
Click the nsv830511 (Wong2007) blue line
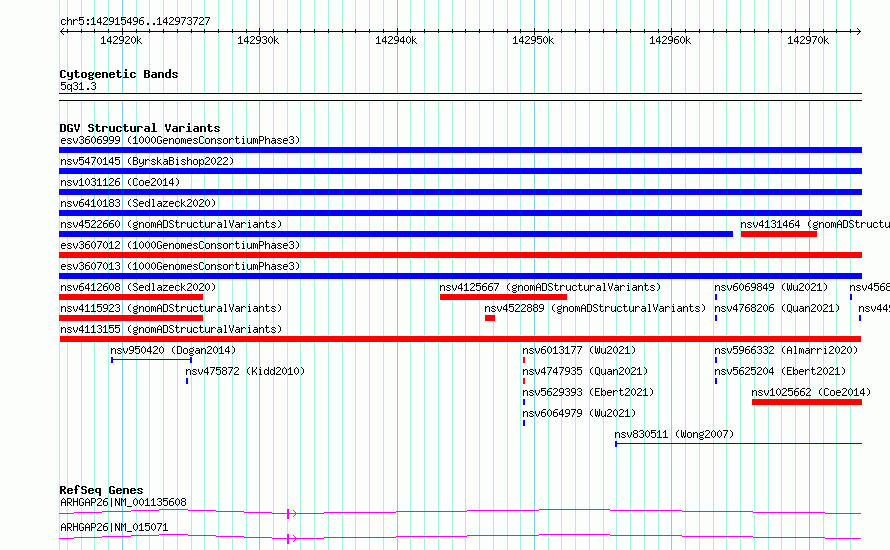coord(738,444)
